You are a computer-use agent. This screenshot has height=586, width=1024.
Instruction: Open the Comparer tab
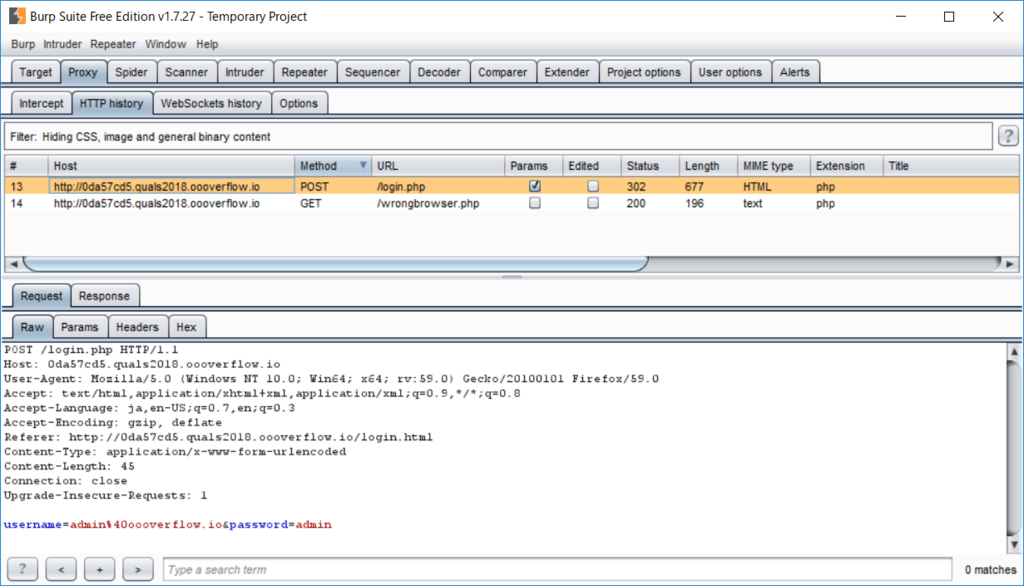[x=502, y=72]
